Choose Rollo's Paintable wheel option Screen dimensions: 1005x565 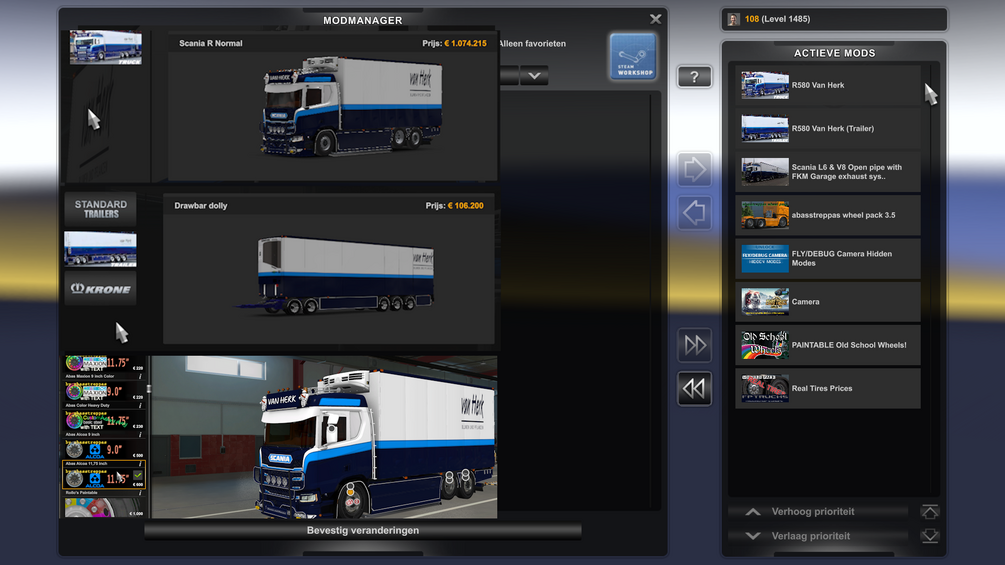point(104,507)
